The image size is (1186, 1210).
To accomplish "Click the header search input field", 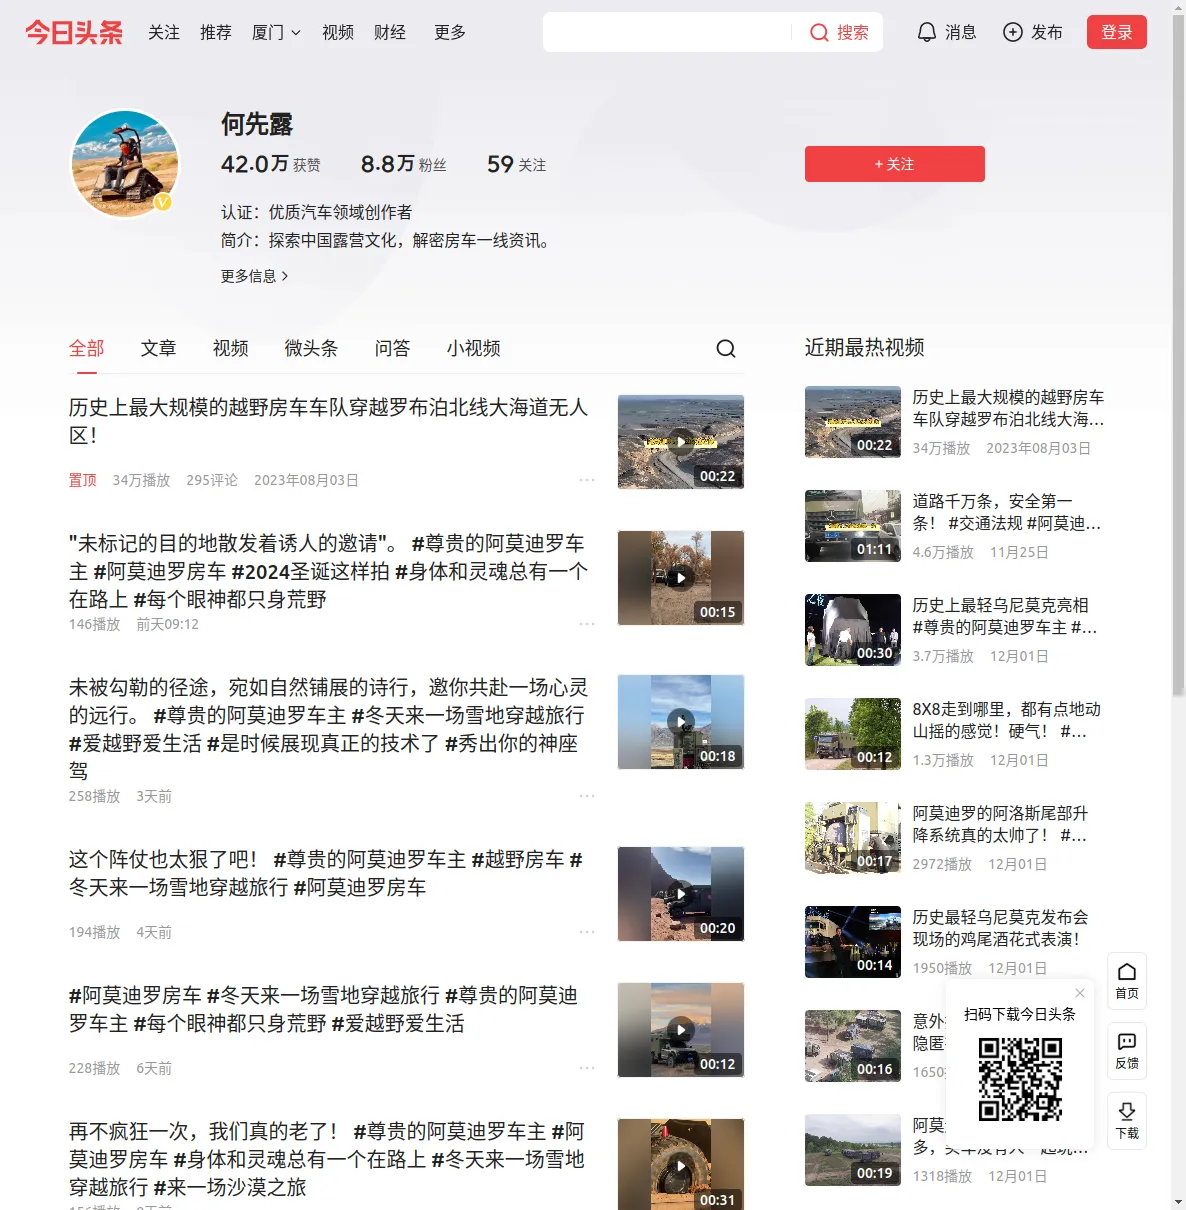I will pos(668,33).
